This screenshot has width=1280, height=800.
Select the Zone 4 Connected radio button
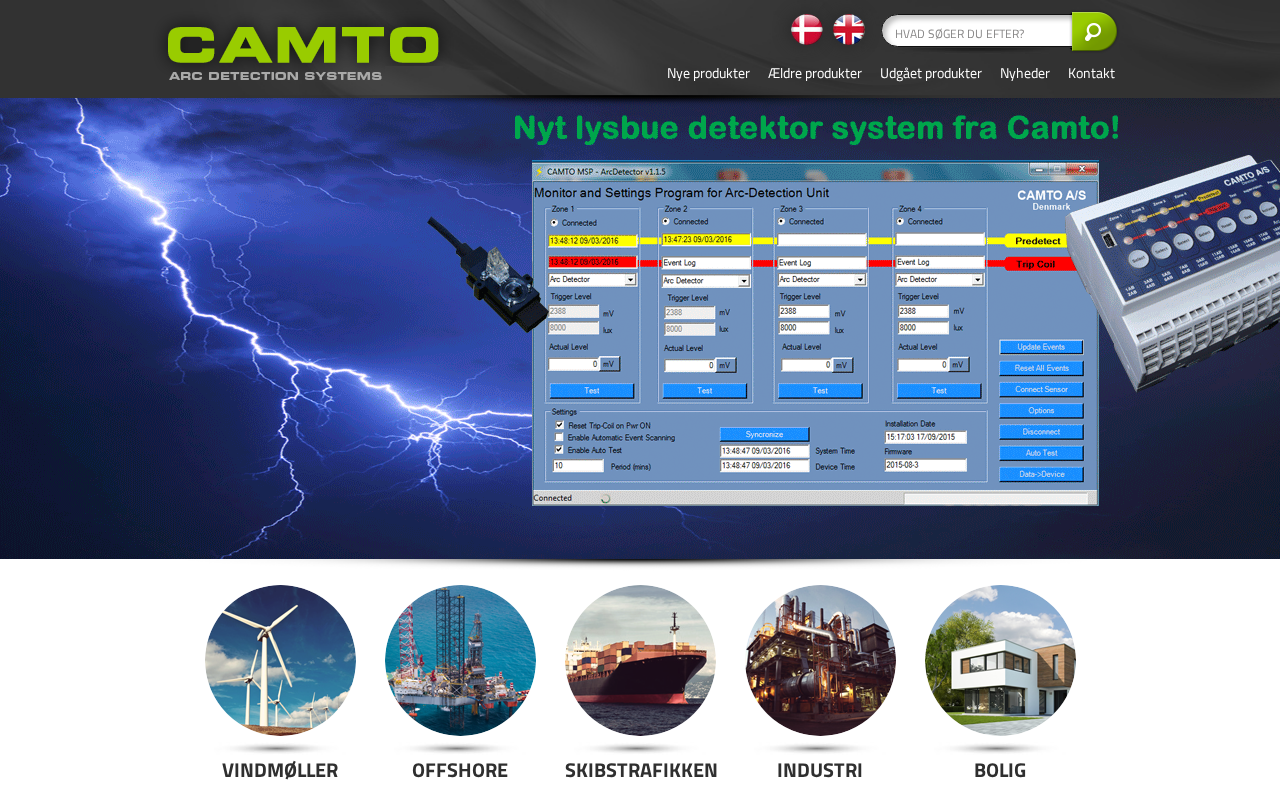click(x=900, y=222)
